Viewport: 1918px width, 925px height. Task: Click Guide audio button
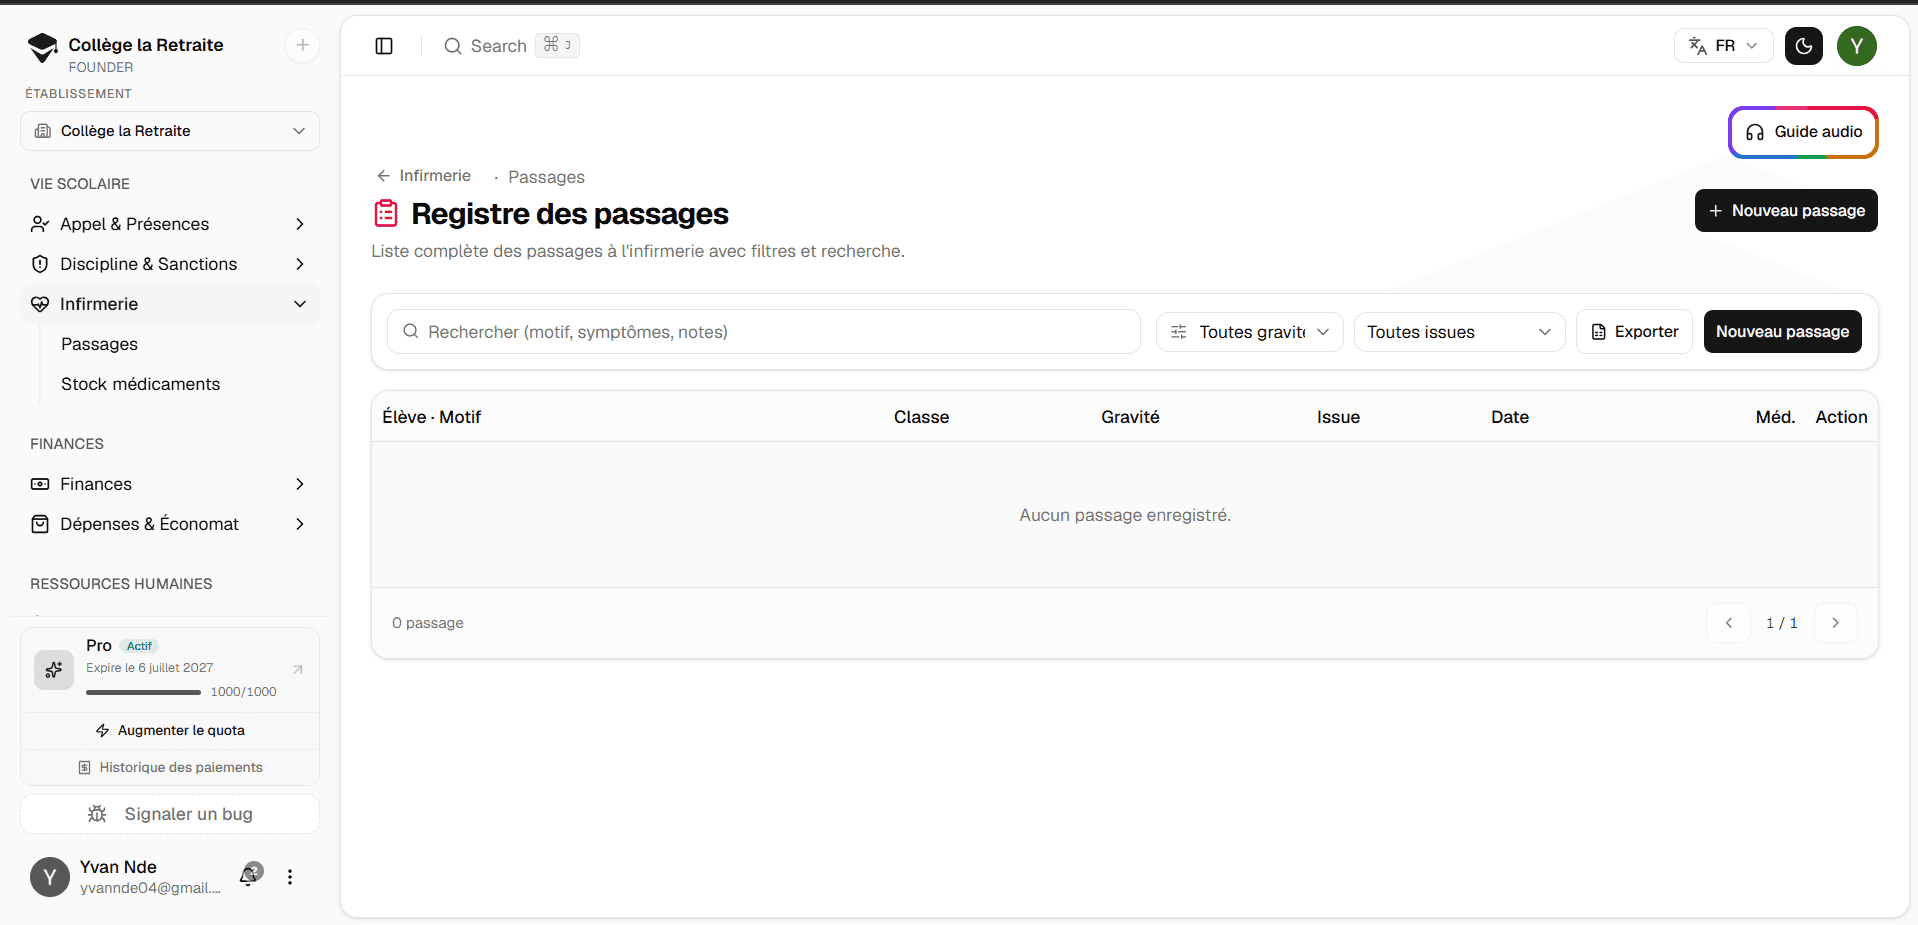tap(1803, 132)
